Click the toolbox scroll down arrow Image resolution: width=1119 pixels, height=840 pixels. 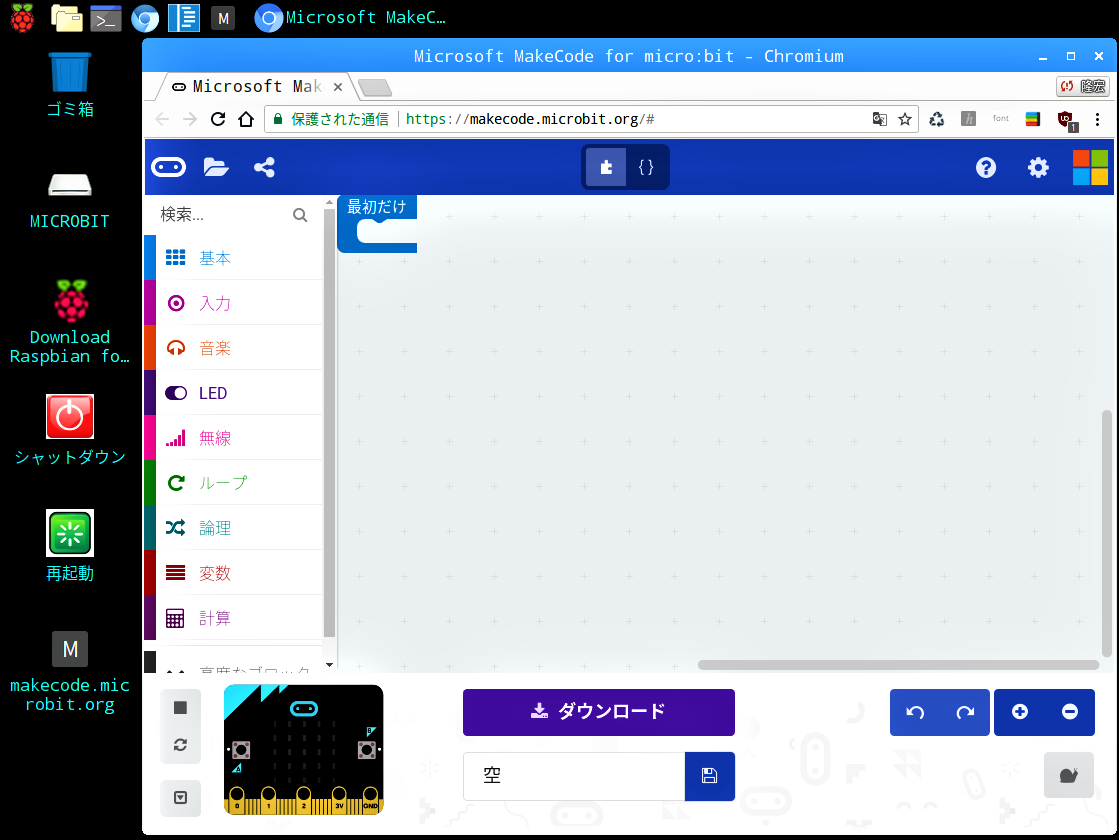329,664
